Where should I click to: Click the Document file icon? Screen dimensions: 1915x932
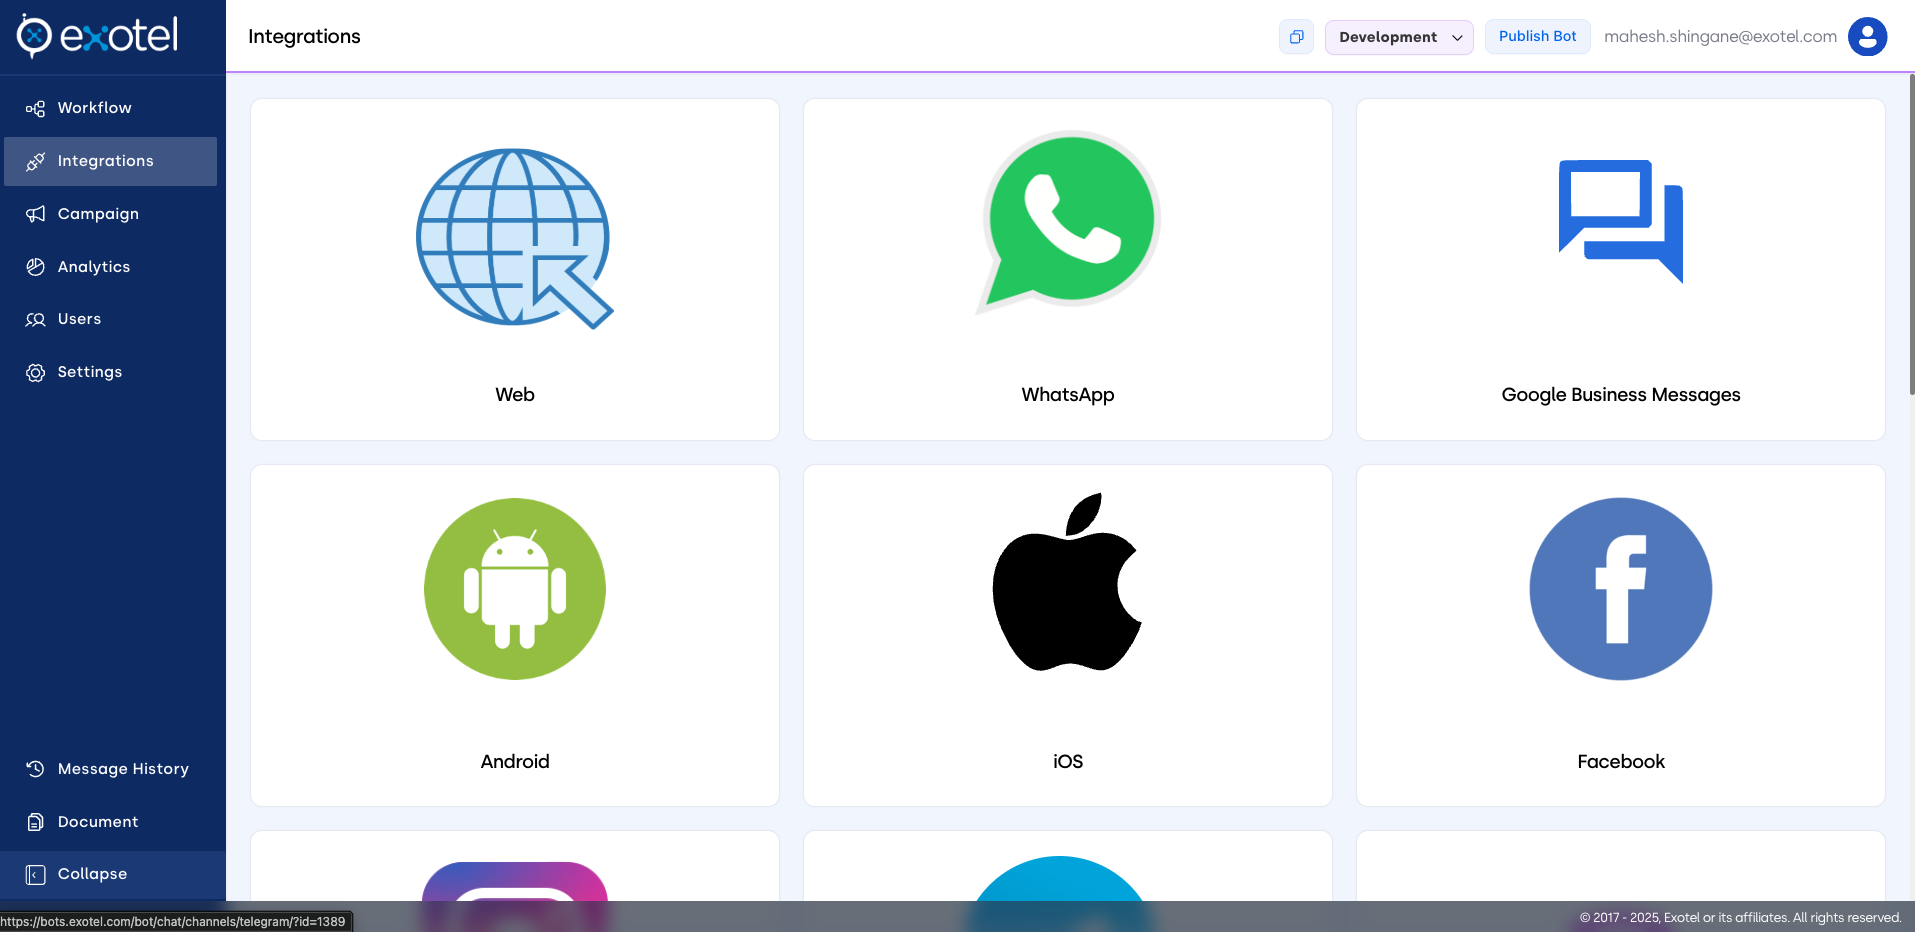[x=35, y=822]
